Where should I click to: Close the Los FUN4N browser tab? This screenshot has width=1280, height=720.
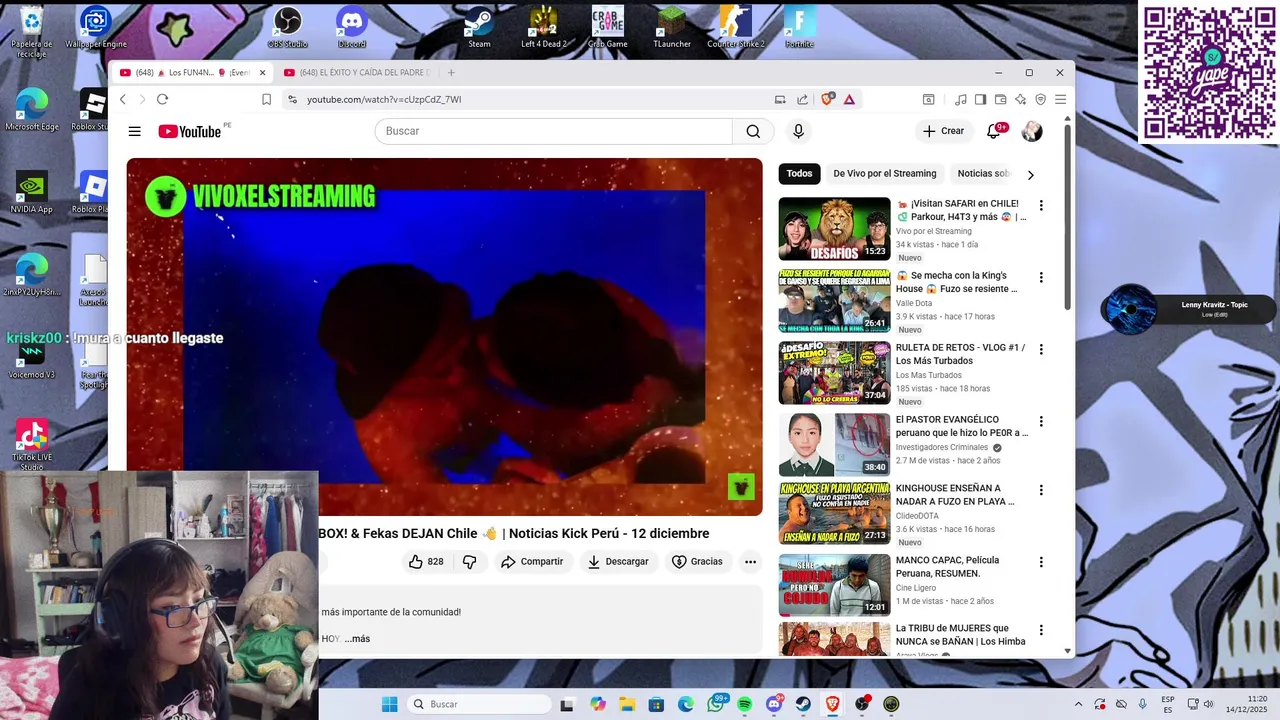point(263,72)
